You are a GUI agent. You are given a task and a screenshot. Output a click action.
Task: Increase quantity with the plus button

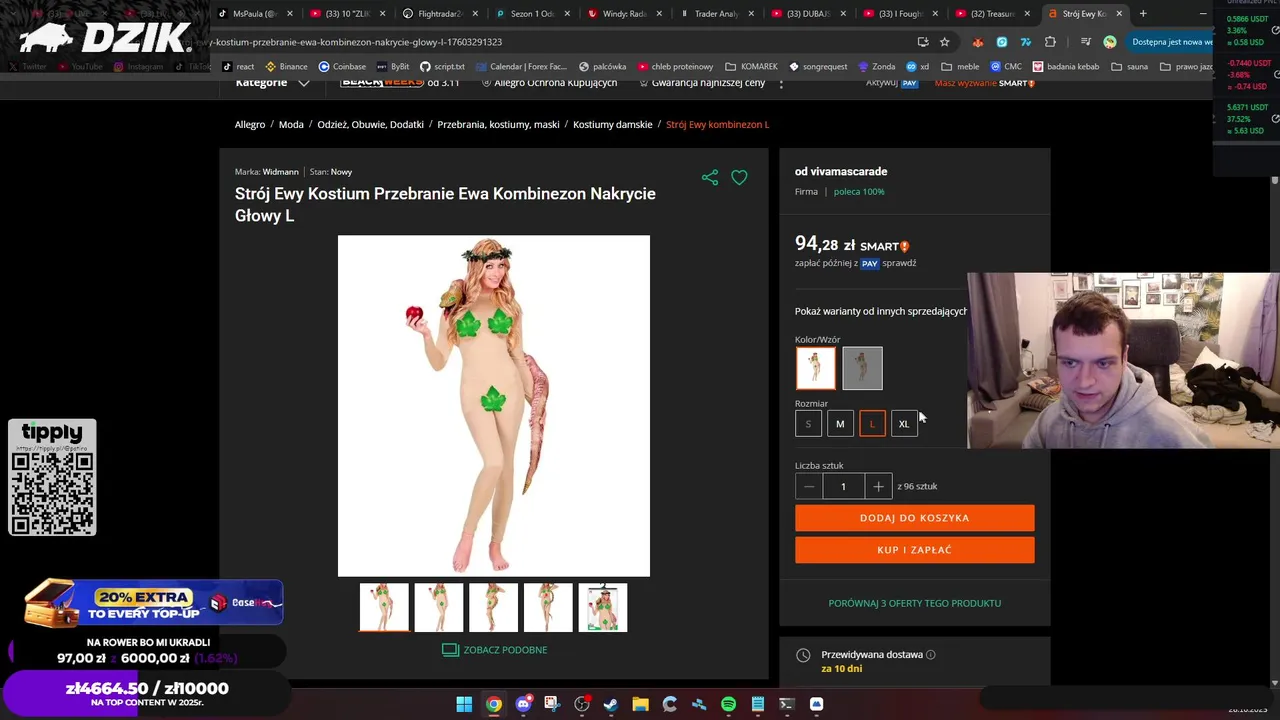878,486
